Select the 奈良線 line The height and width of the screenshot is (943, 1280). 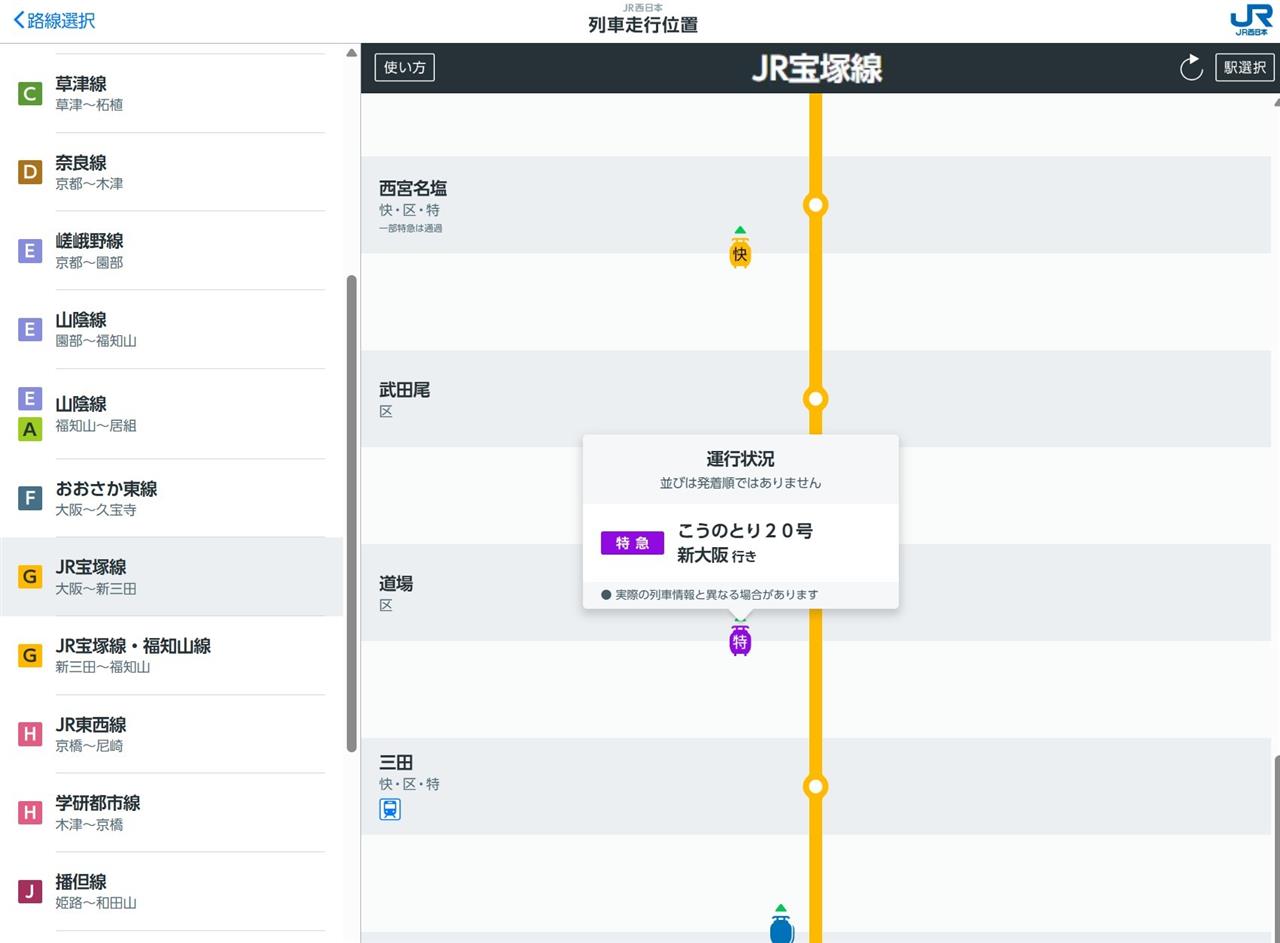tap(172, 172)
